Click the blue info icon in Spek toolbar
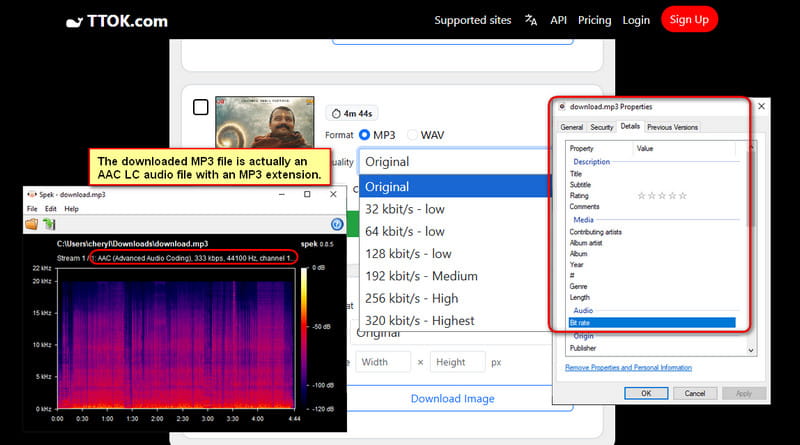800x445 pixels. click(x=337, y=224)
